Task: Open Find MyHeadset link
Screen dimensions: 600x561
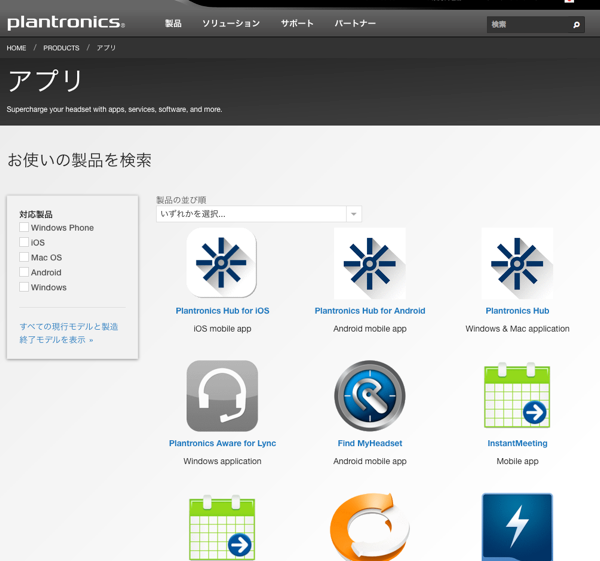Action: (370, 443)
